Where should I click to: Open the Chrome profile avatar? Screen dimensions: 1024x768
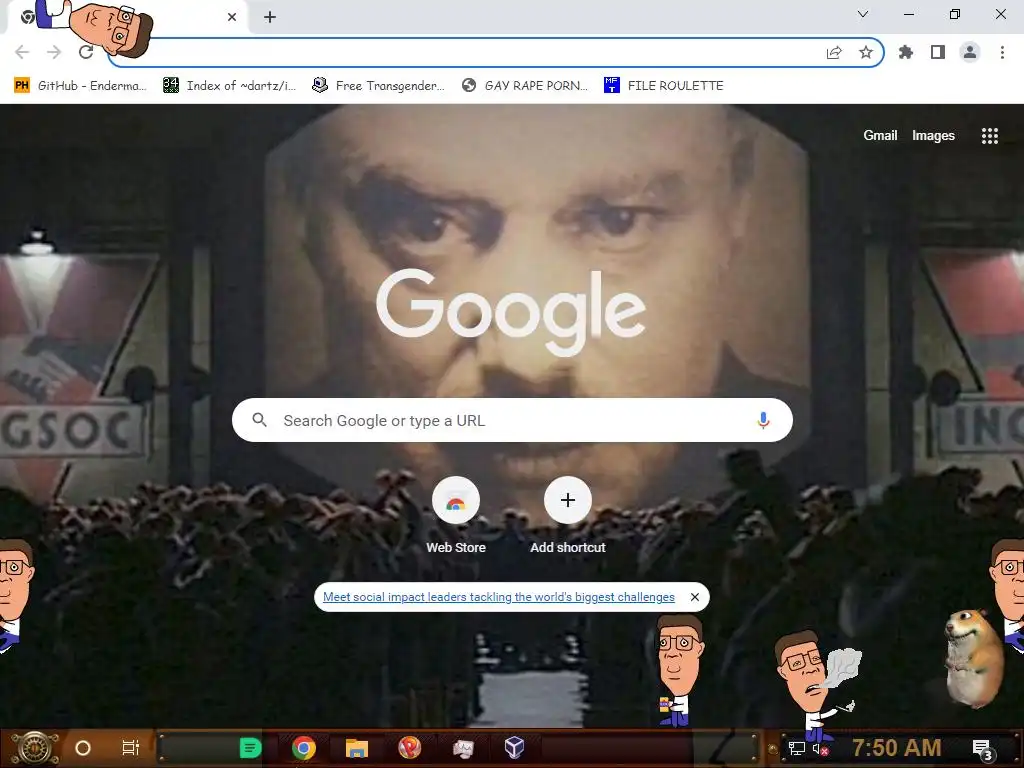tap(970, 52)
